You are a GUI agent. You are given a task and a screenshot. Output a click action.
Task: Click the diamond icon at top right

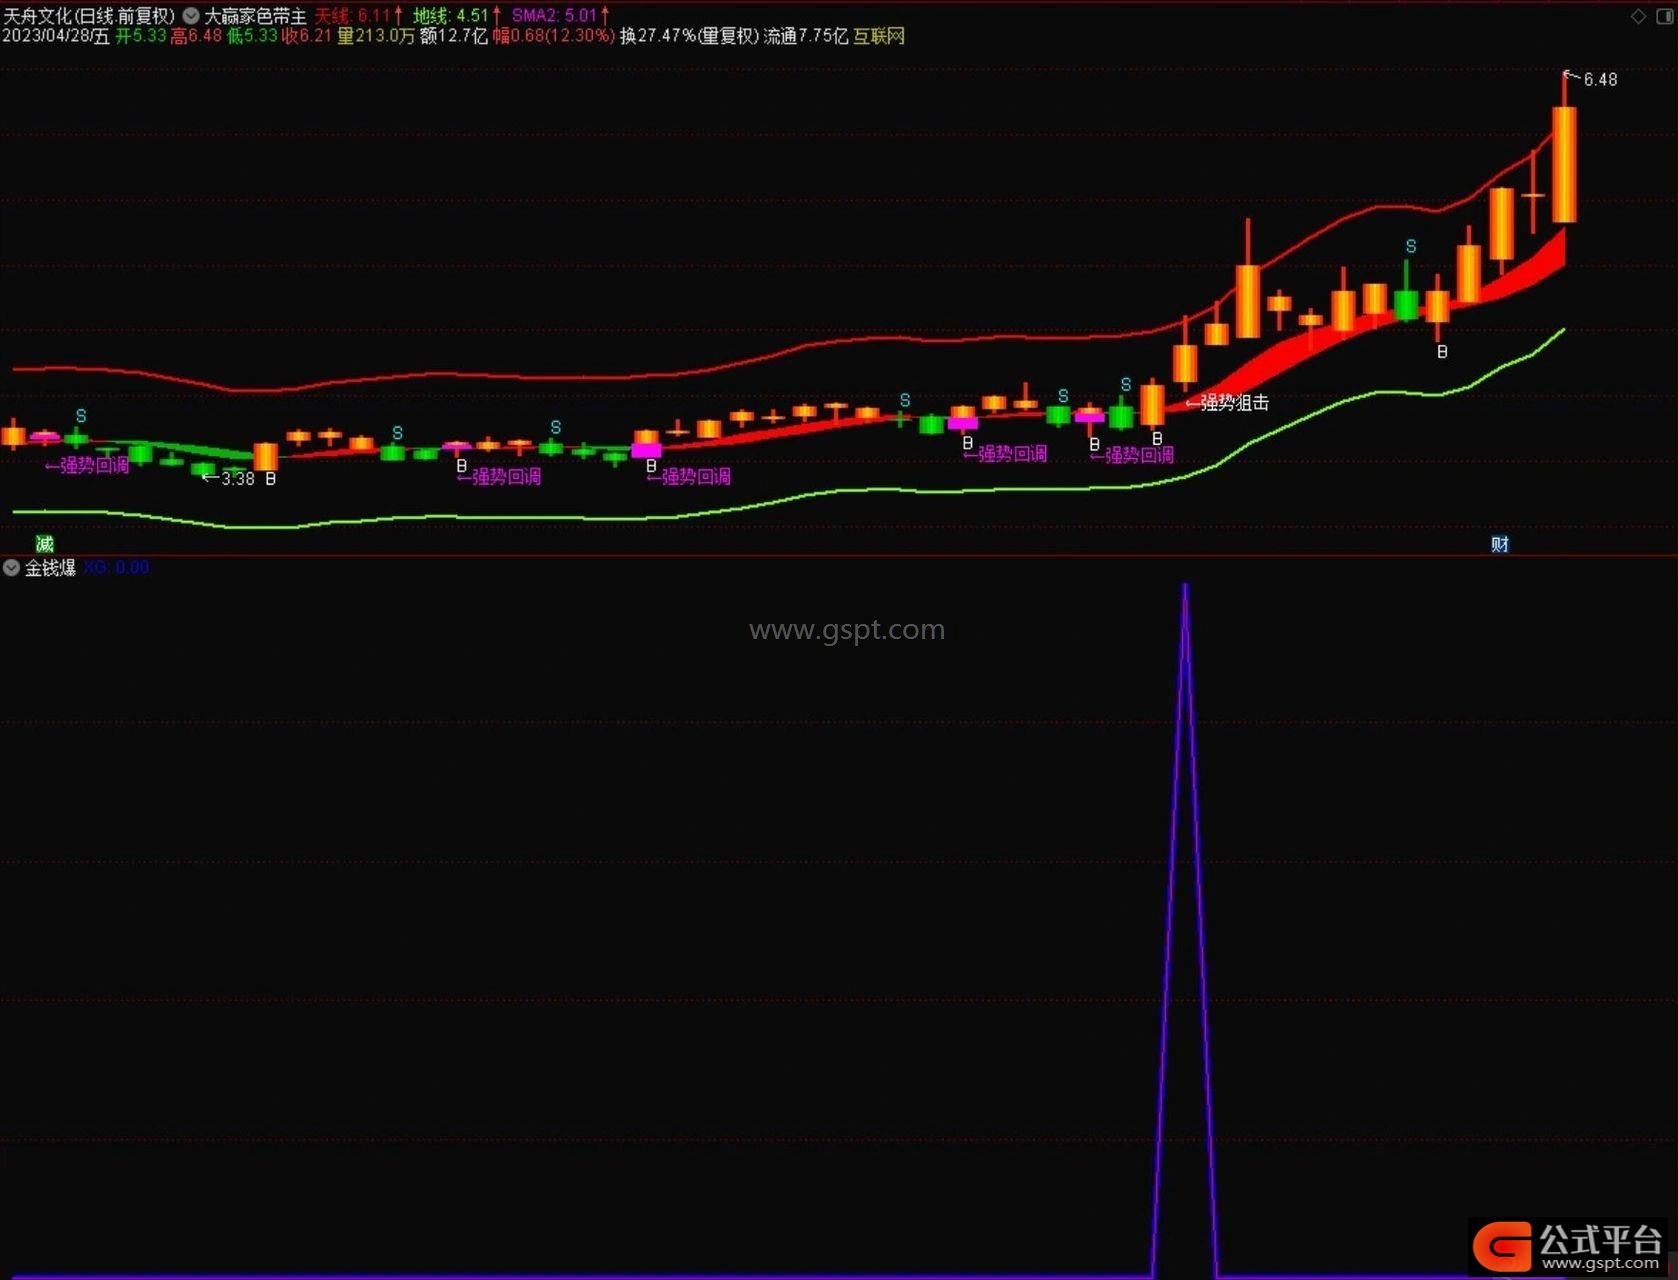click(1638, 16)
